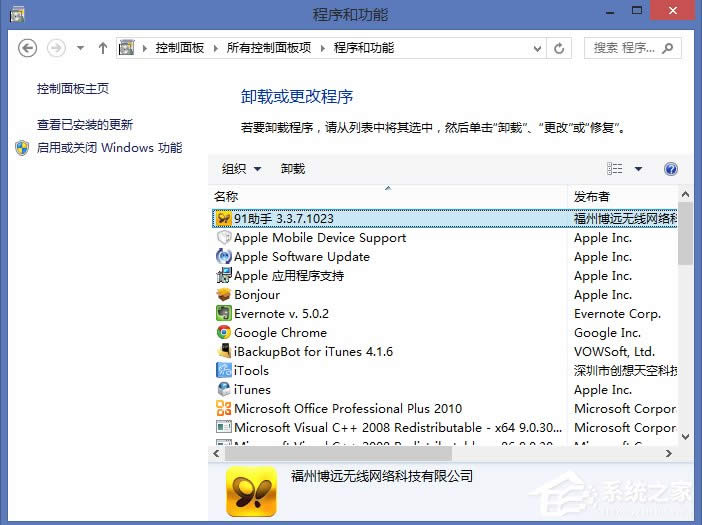Image resolution: width=702 pixels, height=525 pixels.
Task: Select the Apple 应用程序支持 row
Action: pyautogui.click(x=445, y=276)
